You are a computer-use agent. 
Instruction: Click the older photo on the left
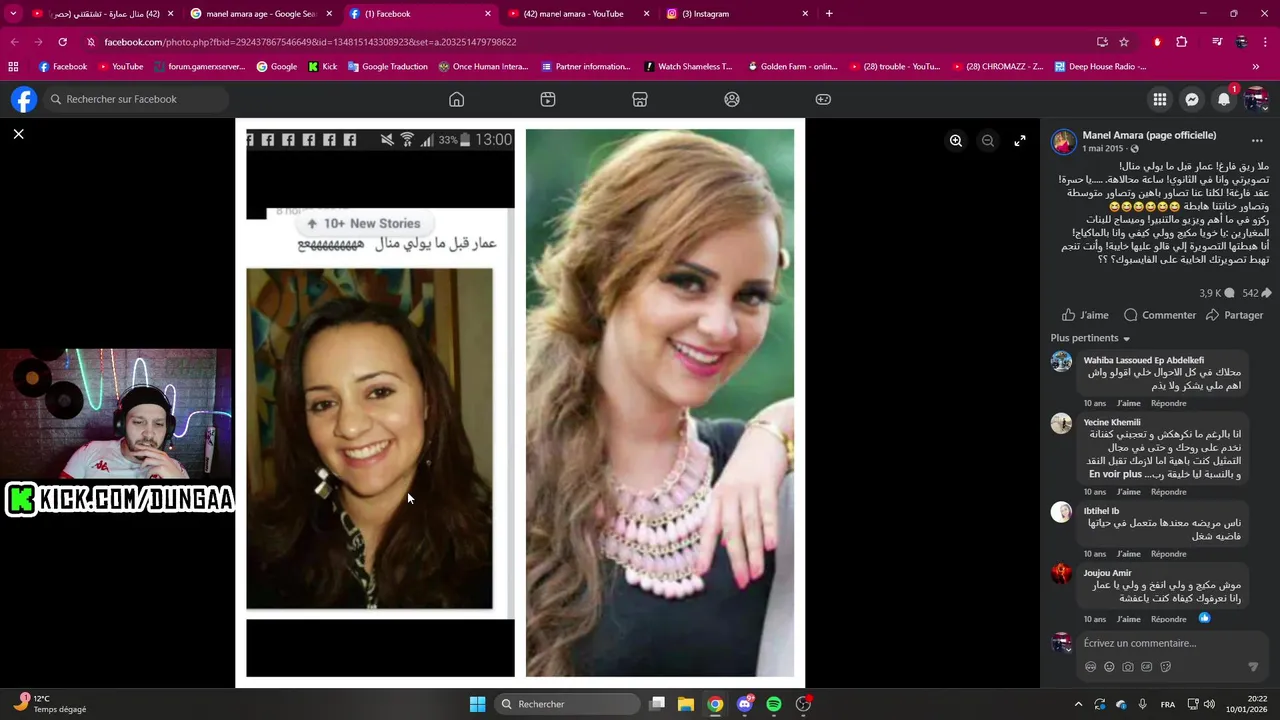tap(369, 438)
